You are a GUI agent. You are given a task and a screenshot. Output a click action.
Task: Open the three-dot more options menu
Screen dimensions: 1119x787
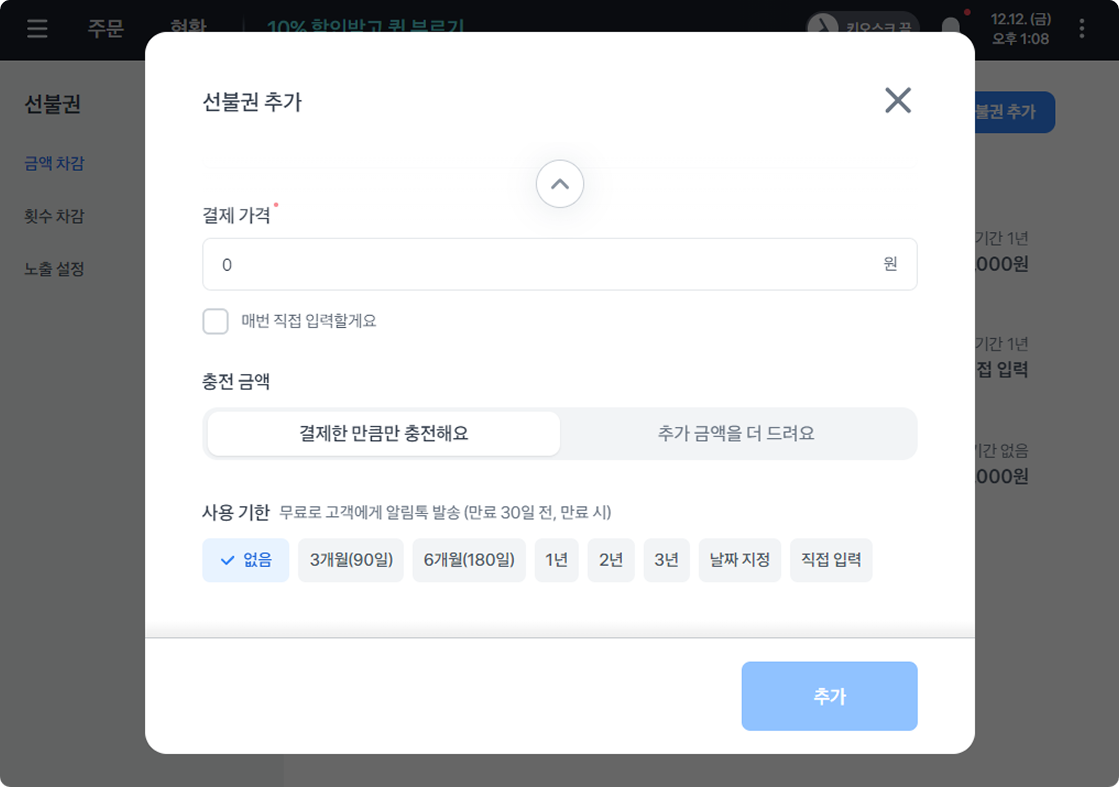point(1082,29)
